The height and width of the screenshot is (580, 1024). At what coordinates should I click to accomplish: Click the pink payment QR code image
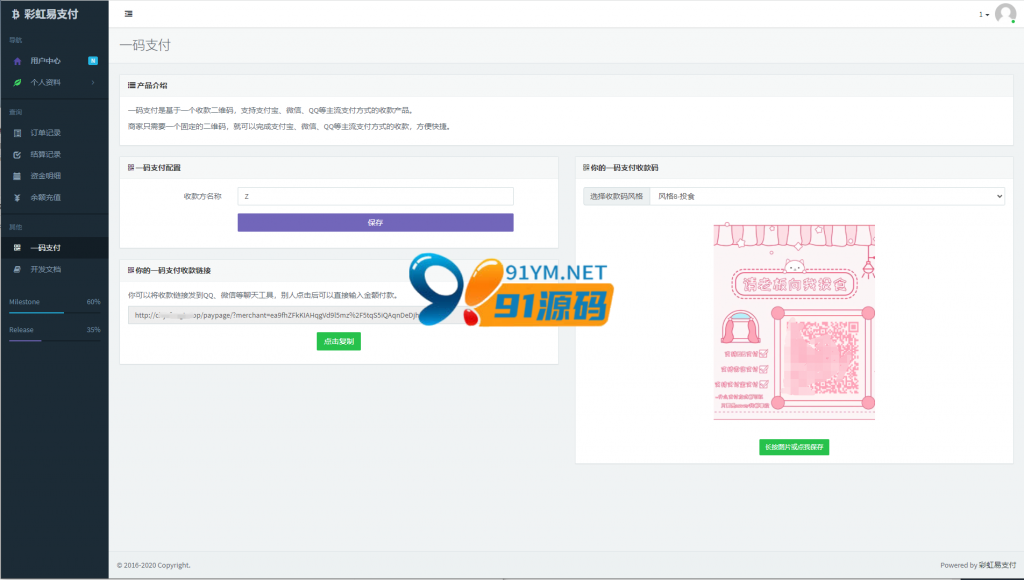pos(794,322)
